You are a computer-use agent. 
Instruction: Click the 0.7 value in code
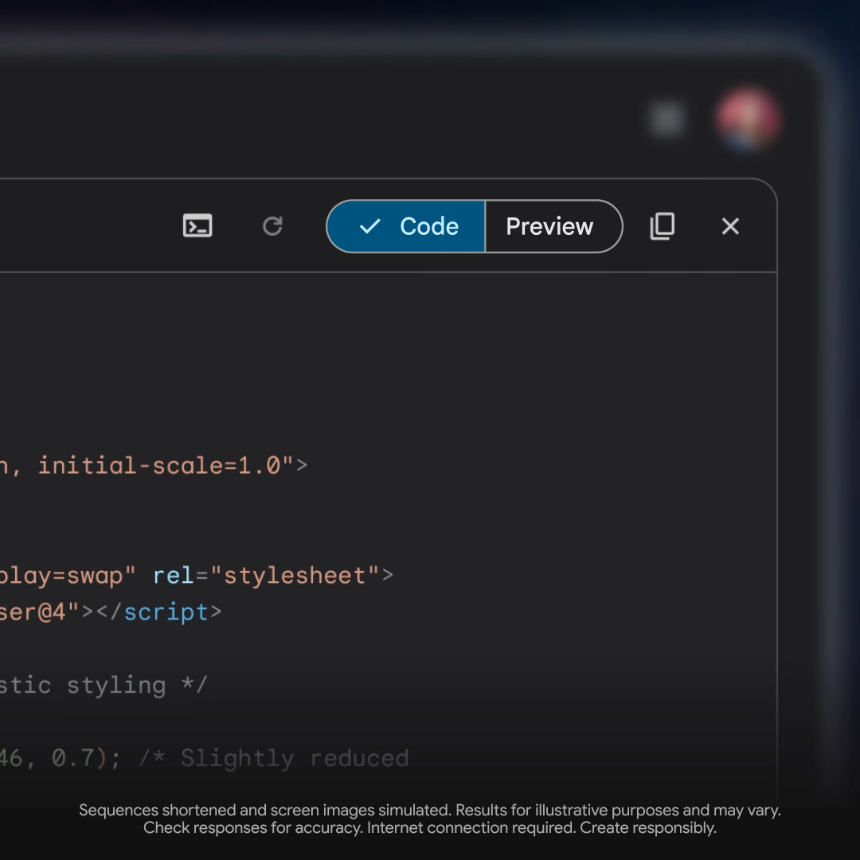click(73, 759)
